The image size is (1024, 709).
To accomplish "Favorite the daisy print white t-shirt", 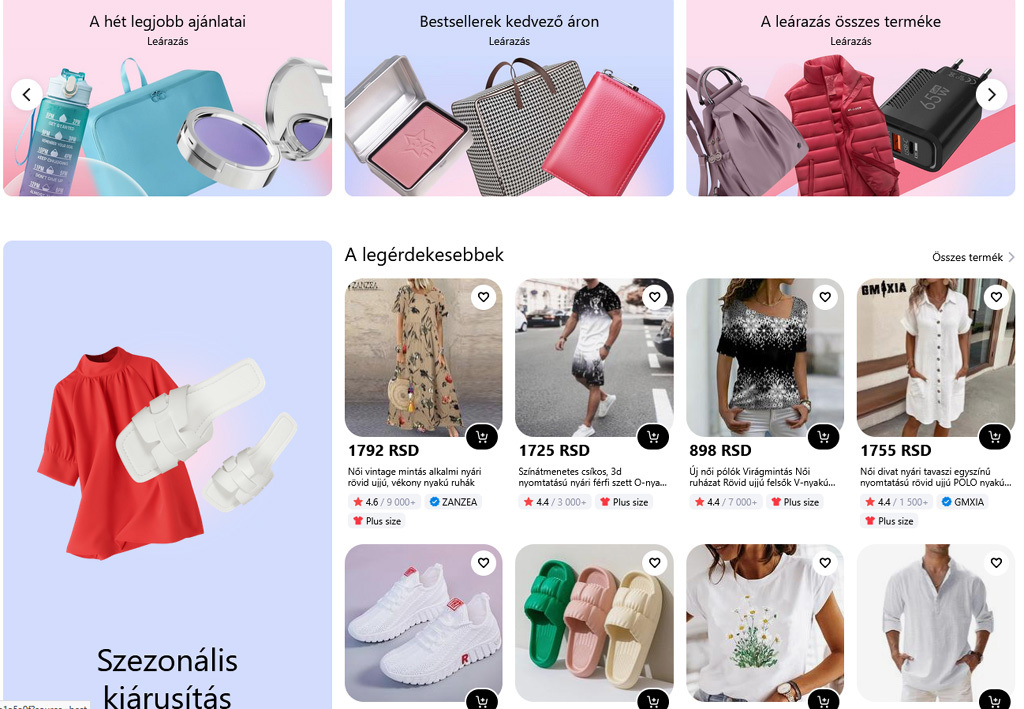I will coord(825,563).
